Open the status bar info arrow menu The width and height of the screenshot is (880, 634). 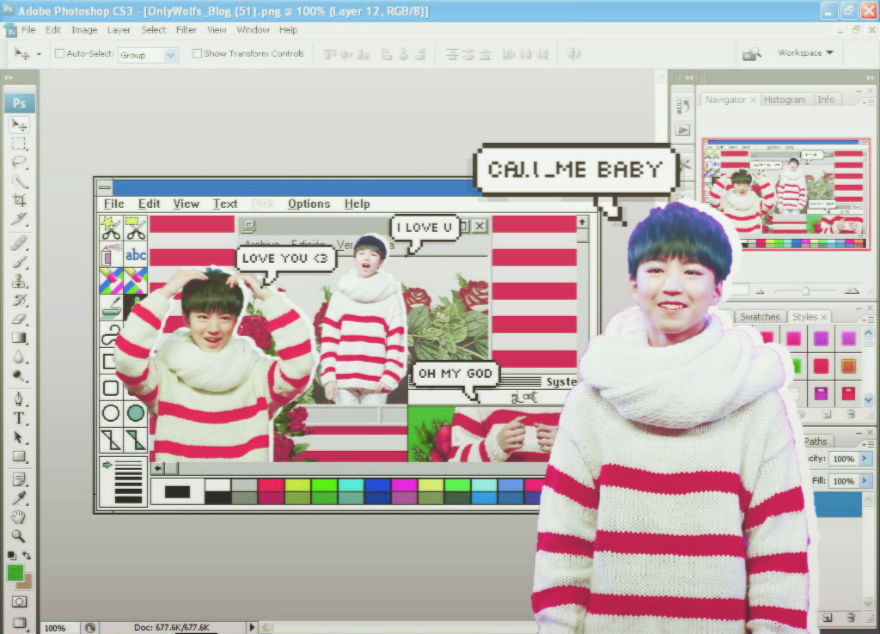click(251, 627)
